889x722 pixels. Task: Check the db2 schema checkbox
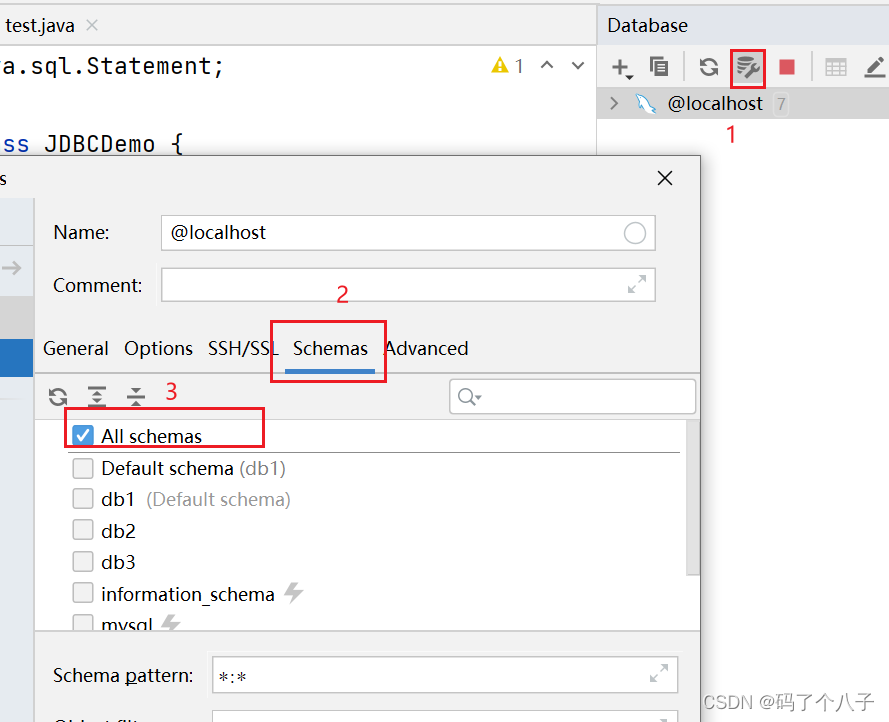(x=83, y=530)
